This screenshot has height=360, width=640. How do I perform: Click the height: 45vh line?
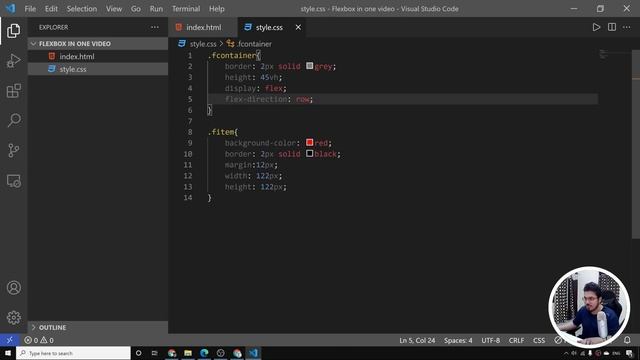tap(253, 77)
